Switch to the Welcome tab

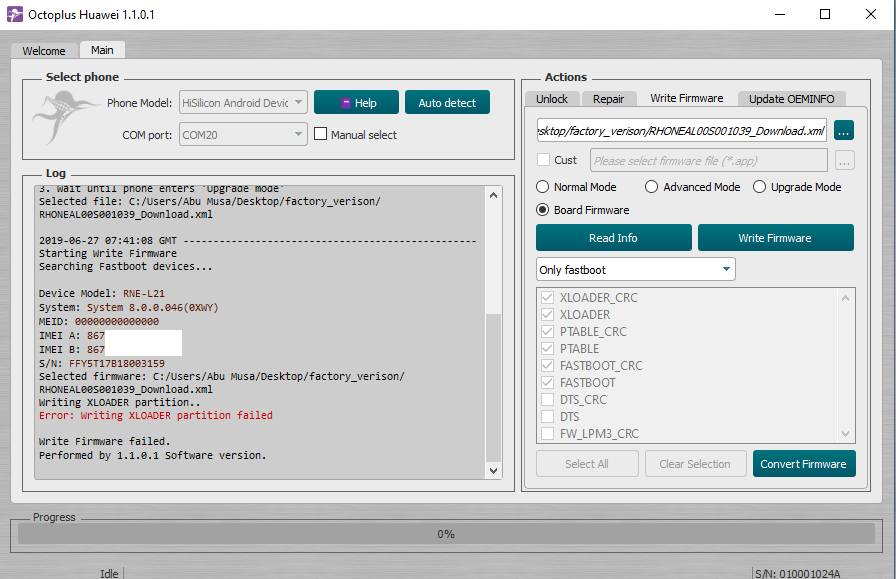click(43, 51)
